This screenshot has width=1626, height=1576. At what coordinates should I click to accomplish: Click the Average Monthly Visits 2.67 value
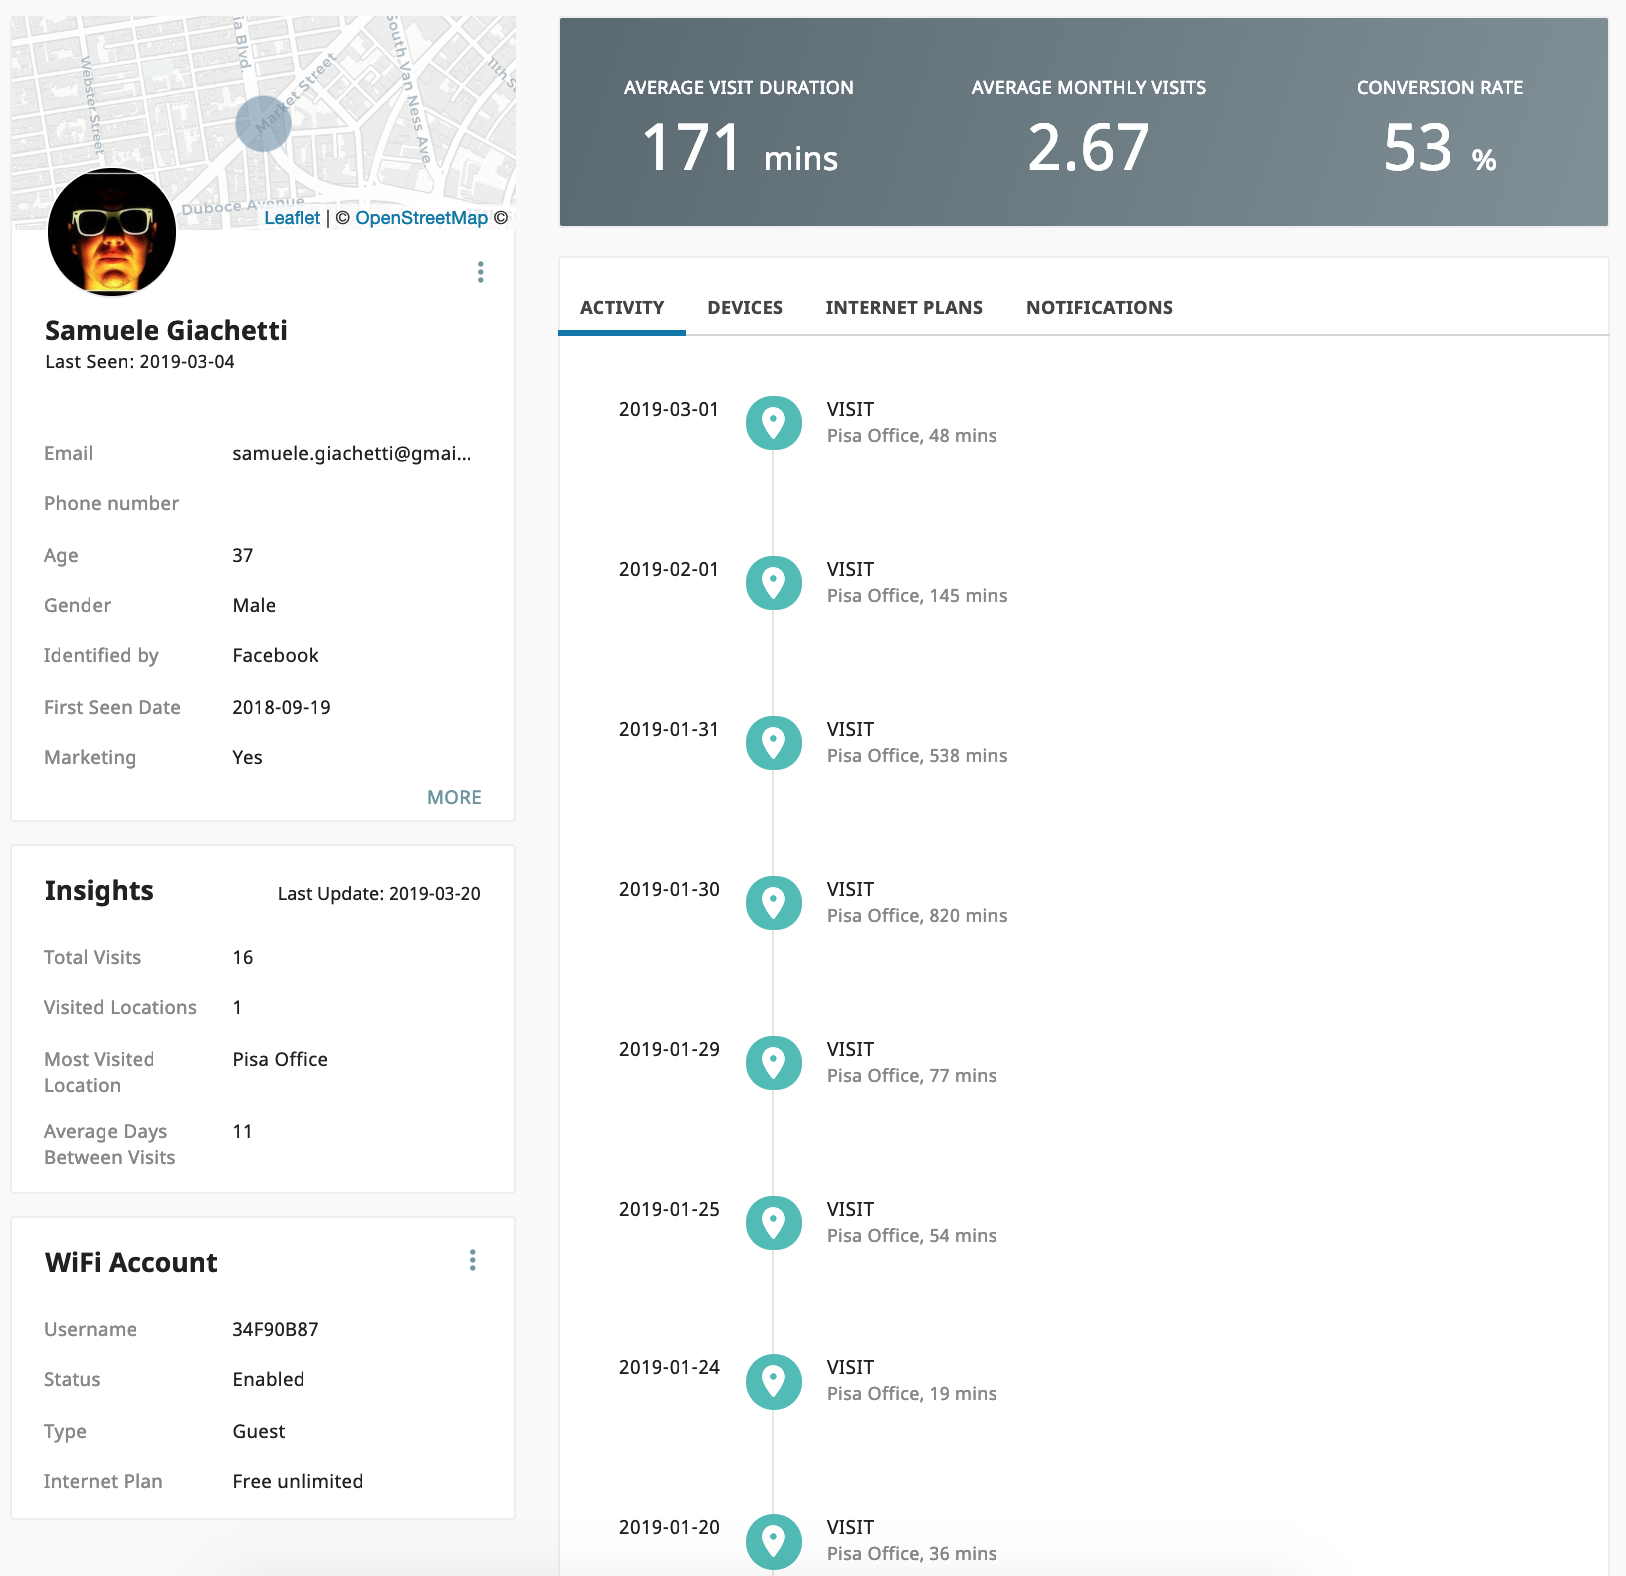pos(1088,148)
